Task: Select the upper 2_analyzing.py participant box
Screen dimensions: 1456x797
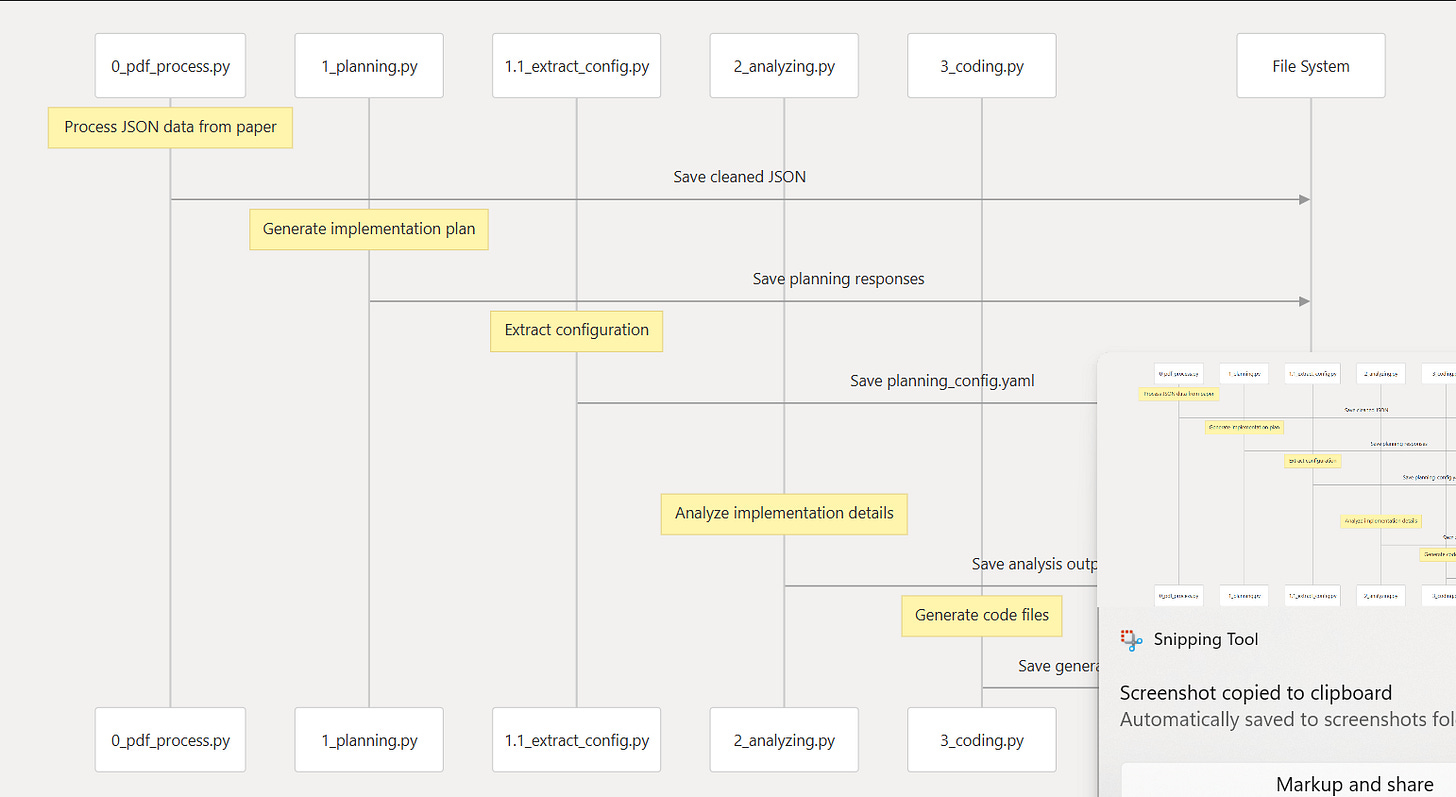Action: (784, 66)
